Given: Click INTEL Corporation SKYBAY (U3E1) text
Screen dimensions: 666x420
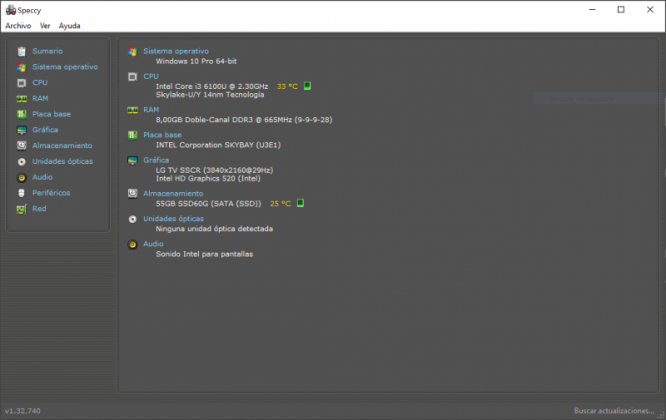Looking at the screenshot, I should [x=218, y=145].
